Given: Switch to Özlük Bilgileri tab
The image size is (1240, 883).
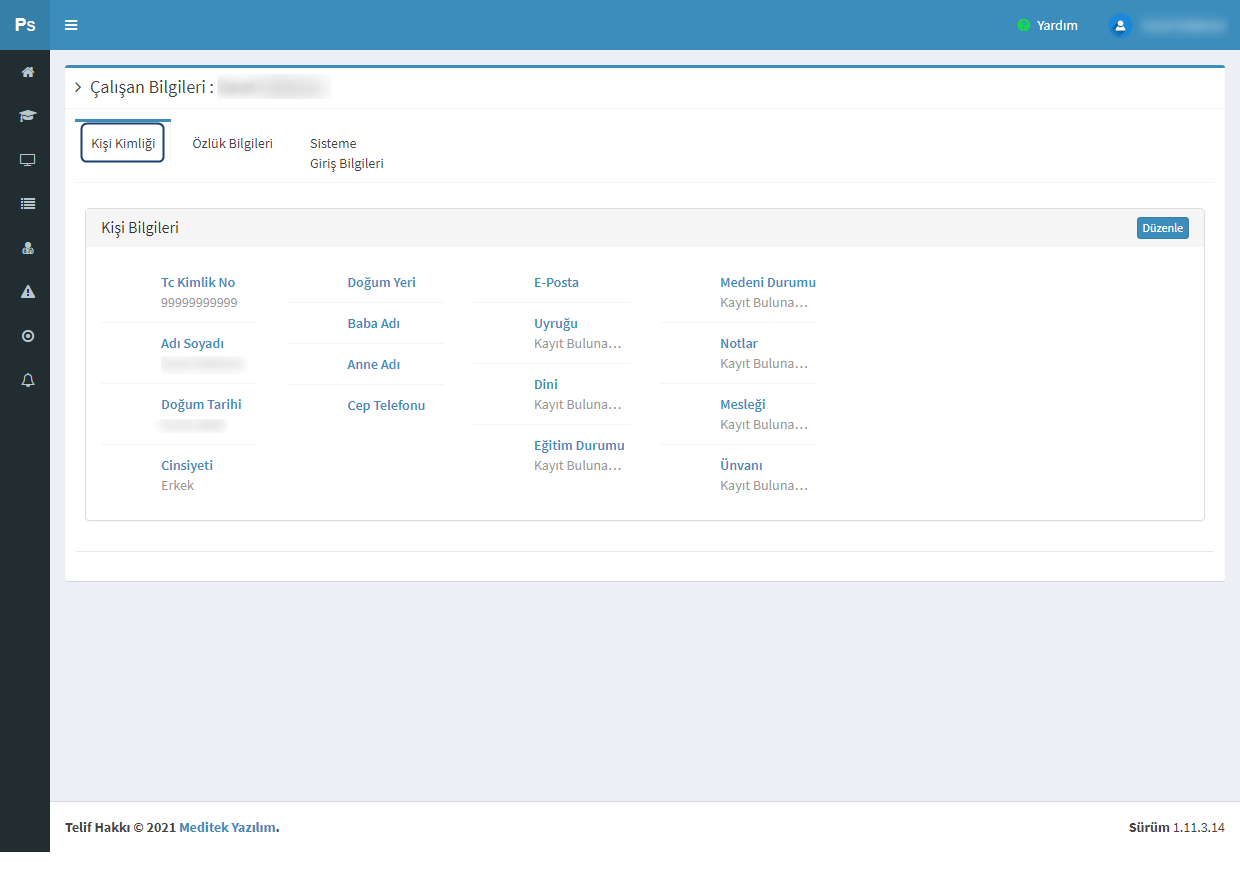Looking at the screenshot, I should click(x=232, y=143).
